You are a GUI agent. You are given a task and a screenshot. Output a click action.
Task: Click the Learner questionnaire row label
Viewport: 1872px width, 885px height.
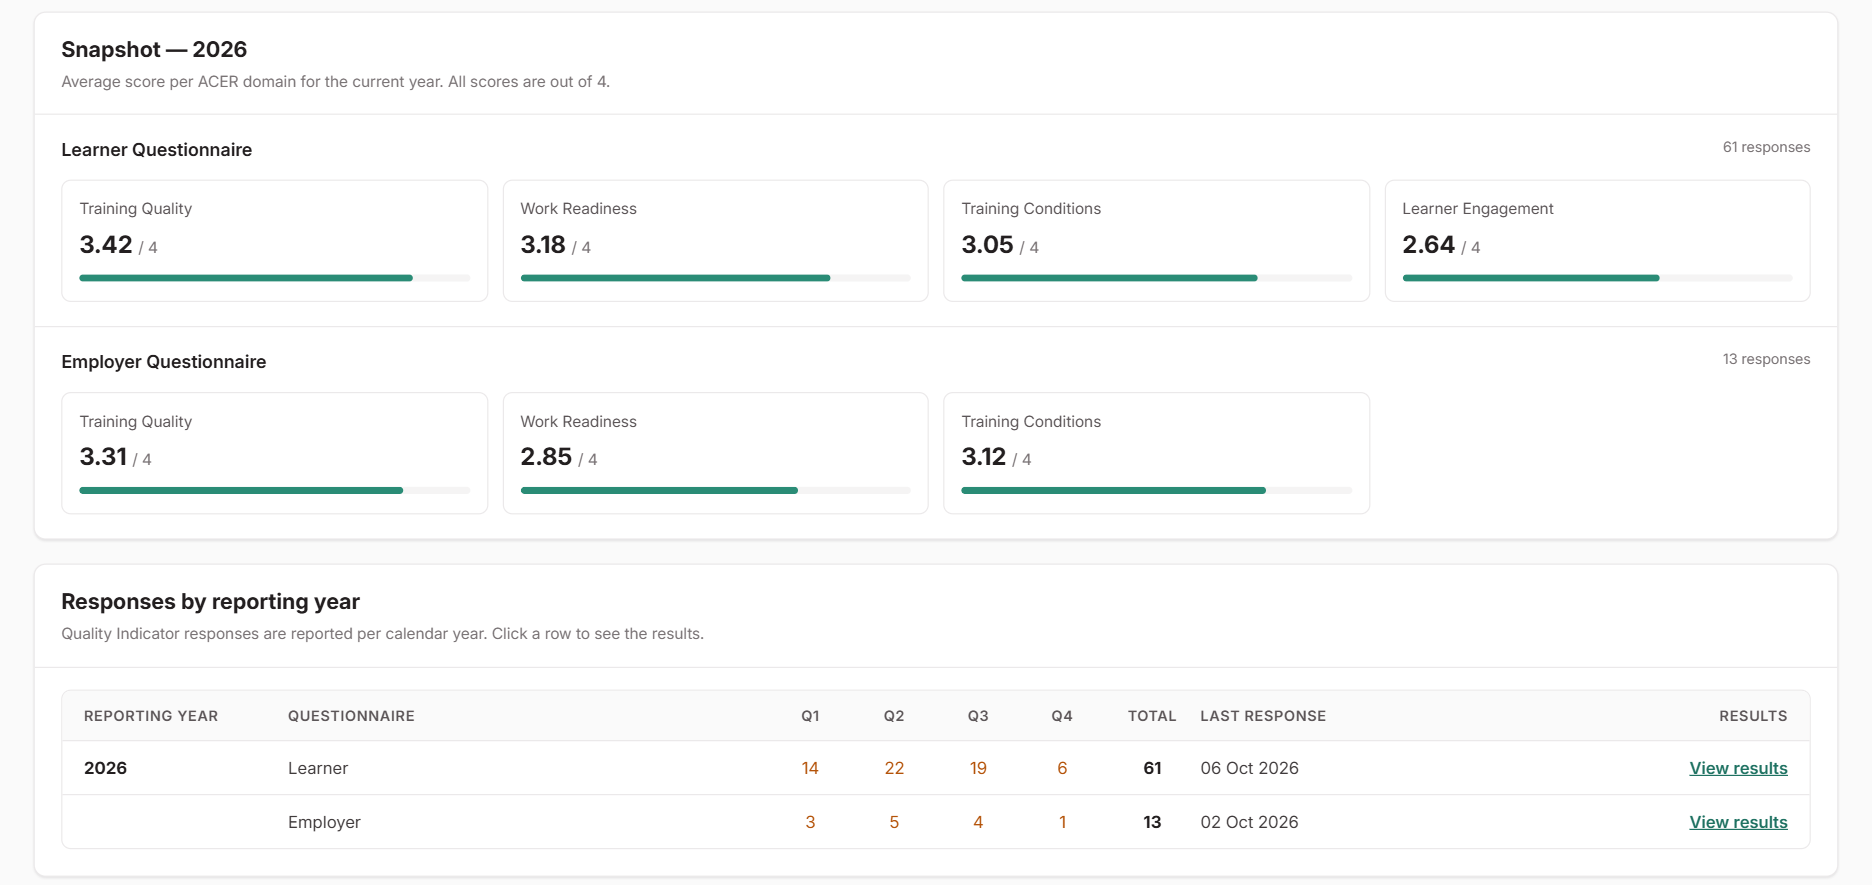[x=318, y=768]
